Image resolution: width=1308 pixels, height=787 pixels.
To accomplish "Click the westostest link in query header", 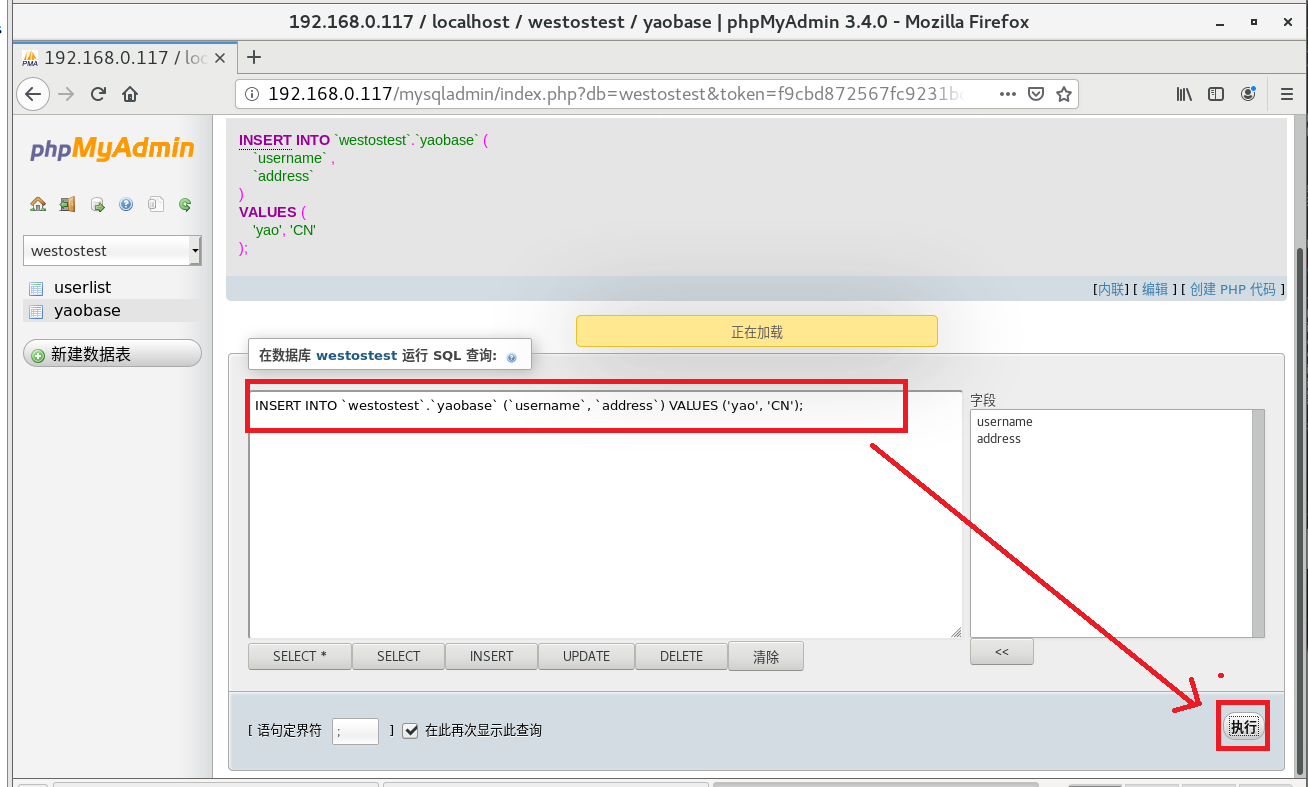I will (356, 355).
